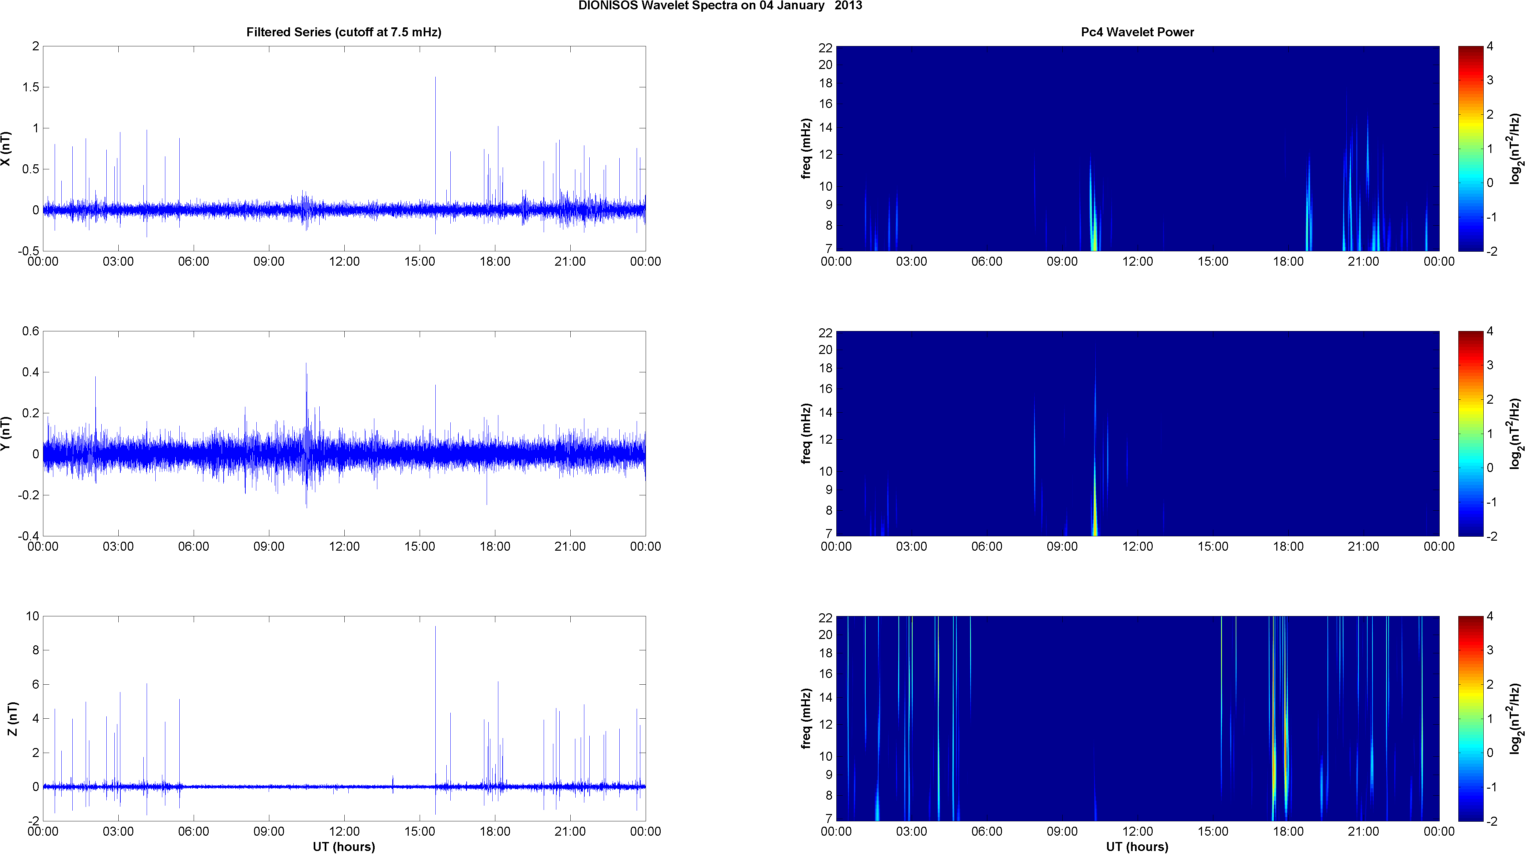
Task: Select the middle spectrum's "freq (mHz)" label
Action: coord(806,434)
